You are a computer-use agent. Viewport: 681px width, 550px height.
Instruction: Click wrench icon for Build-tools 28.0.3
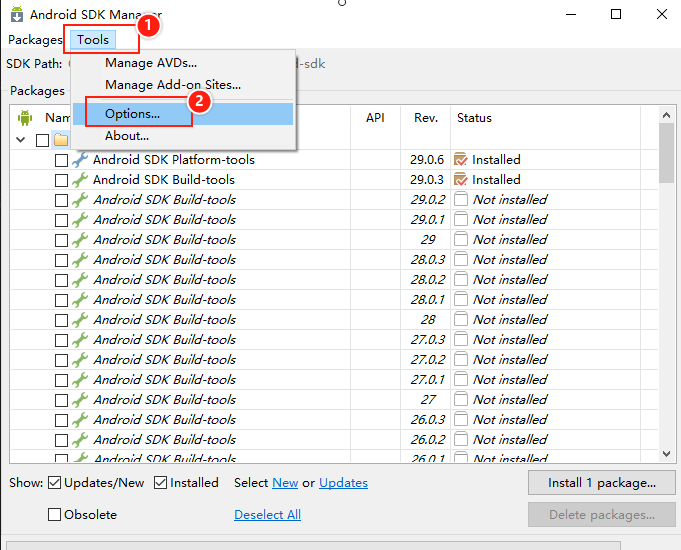point(80,260)
